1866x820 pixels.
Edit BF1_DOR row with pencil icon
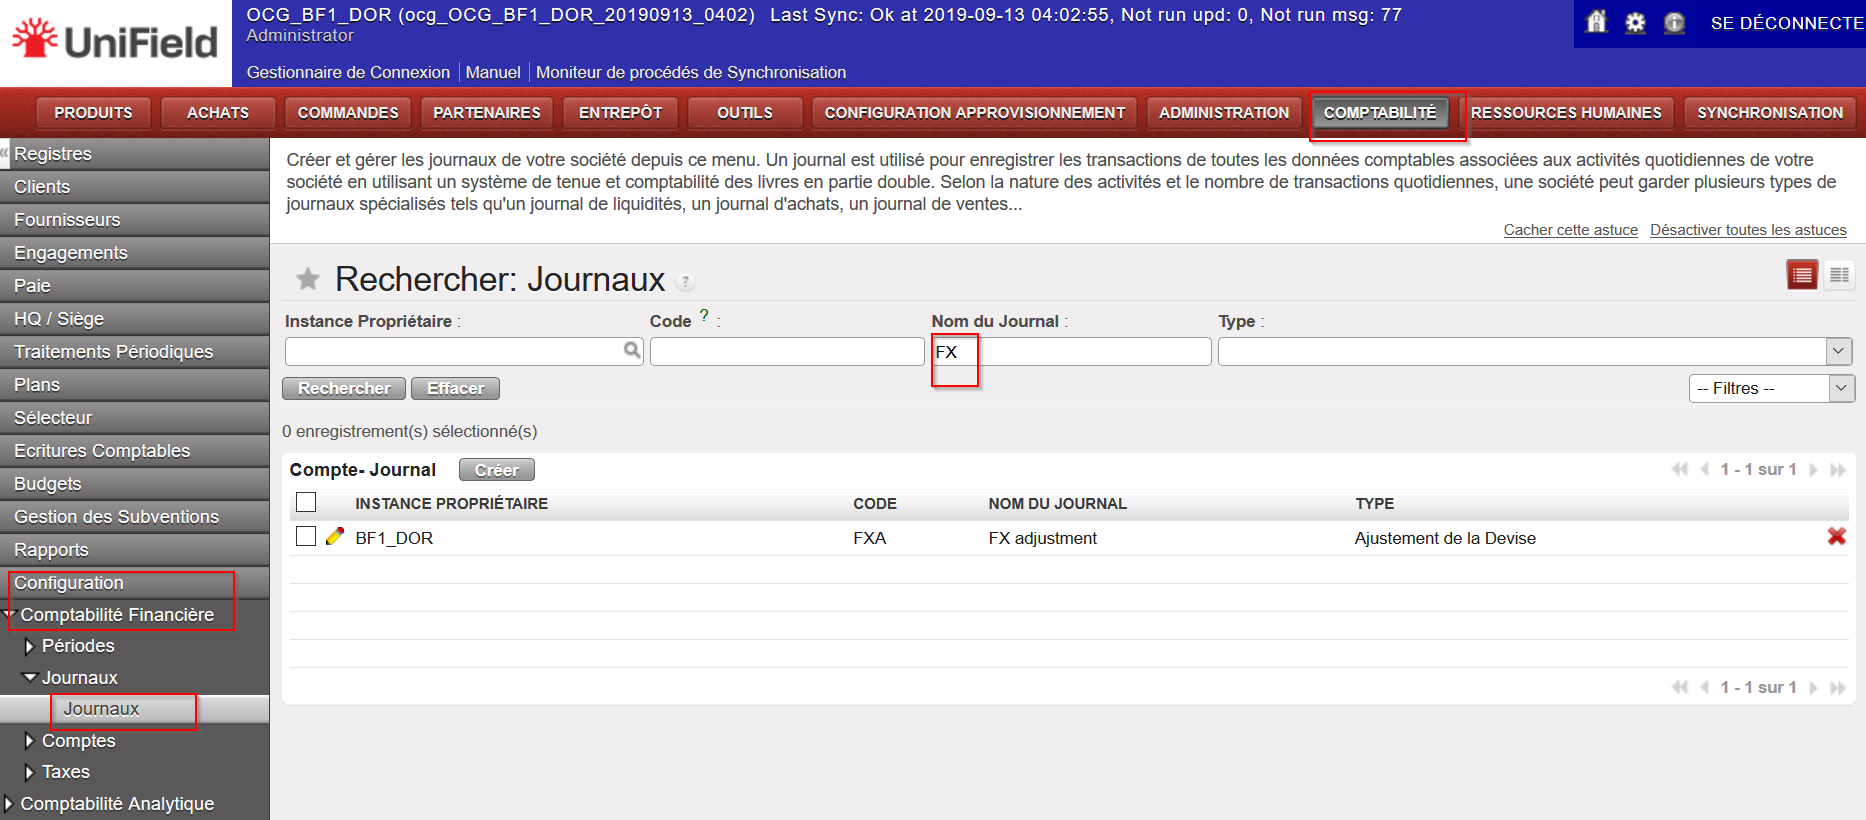coord(335,537)
